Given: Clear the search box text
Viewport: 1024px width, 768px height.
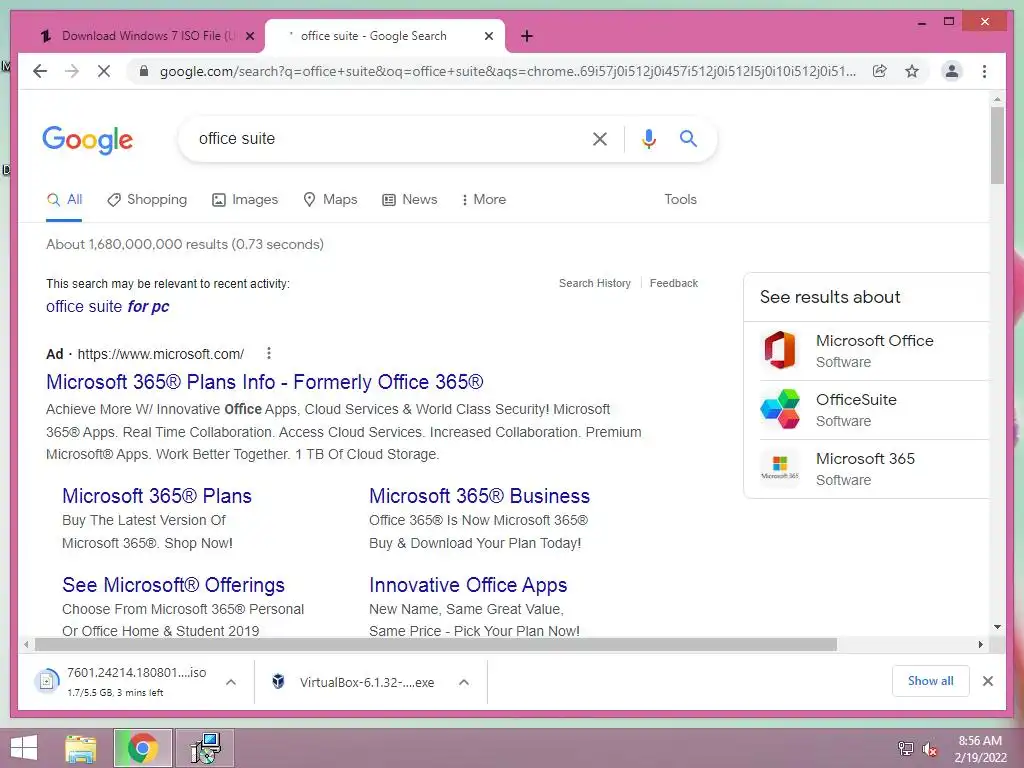Looking at the screenshot, I should pos(600,138).
